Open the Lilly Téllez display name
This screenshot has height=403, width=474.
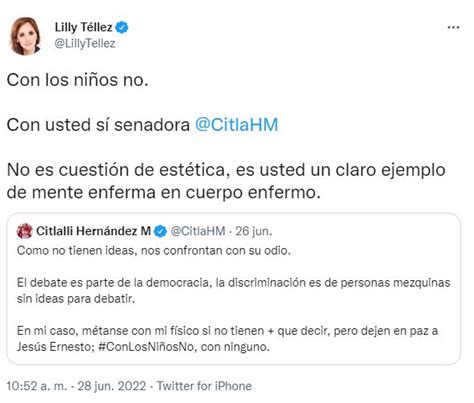83,27
